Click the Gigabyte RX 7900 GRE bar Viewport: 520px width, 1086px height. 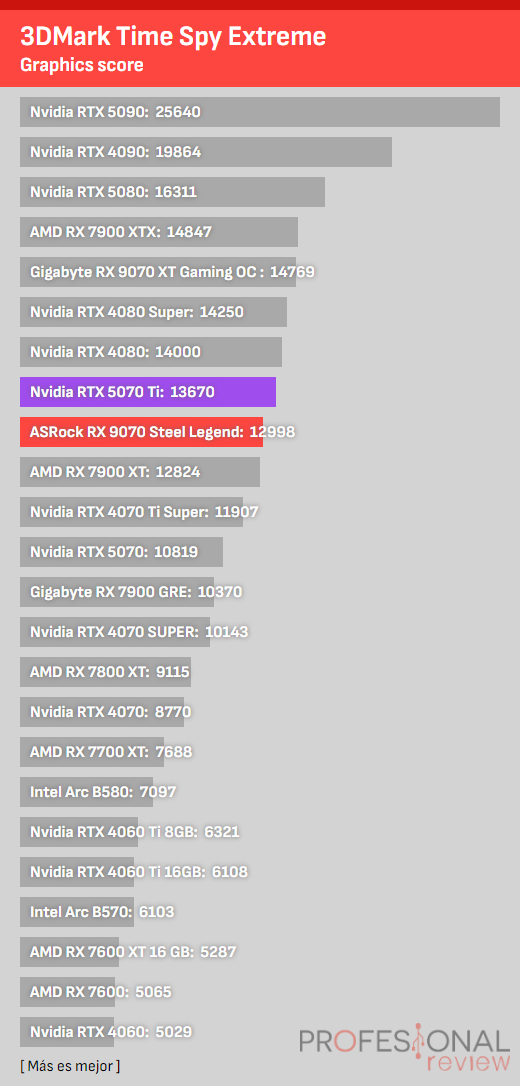[x=117, y=592]
